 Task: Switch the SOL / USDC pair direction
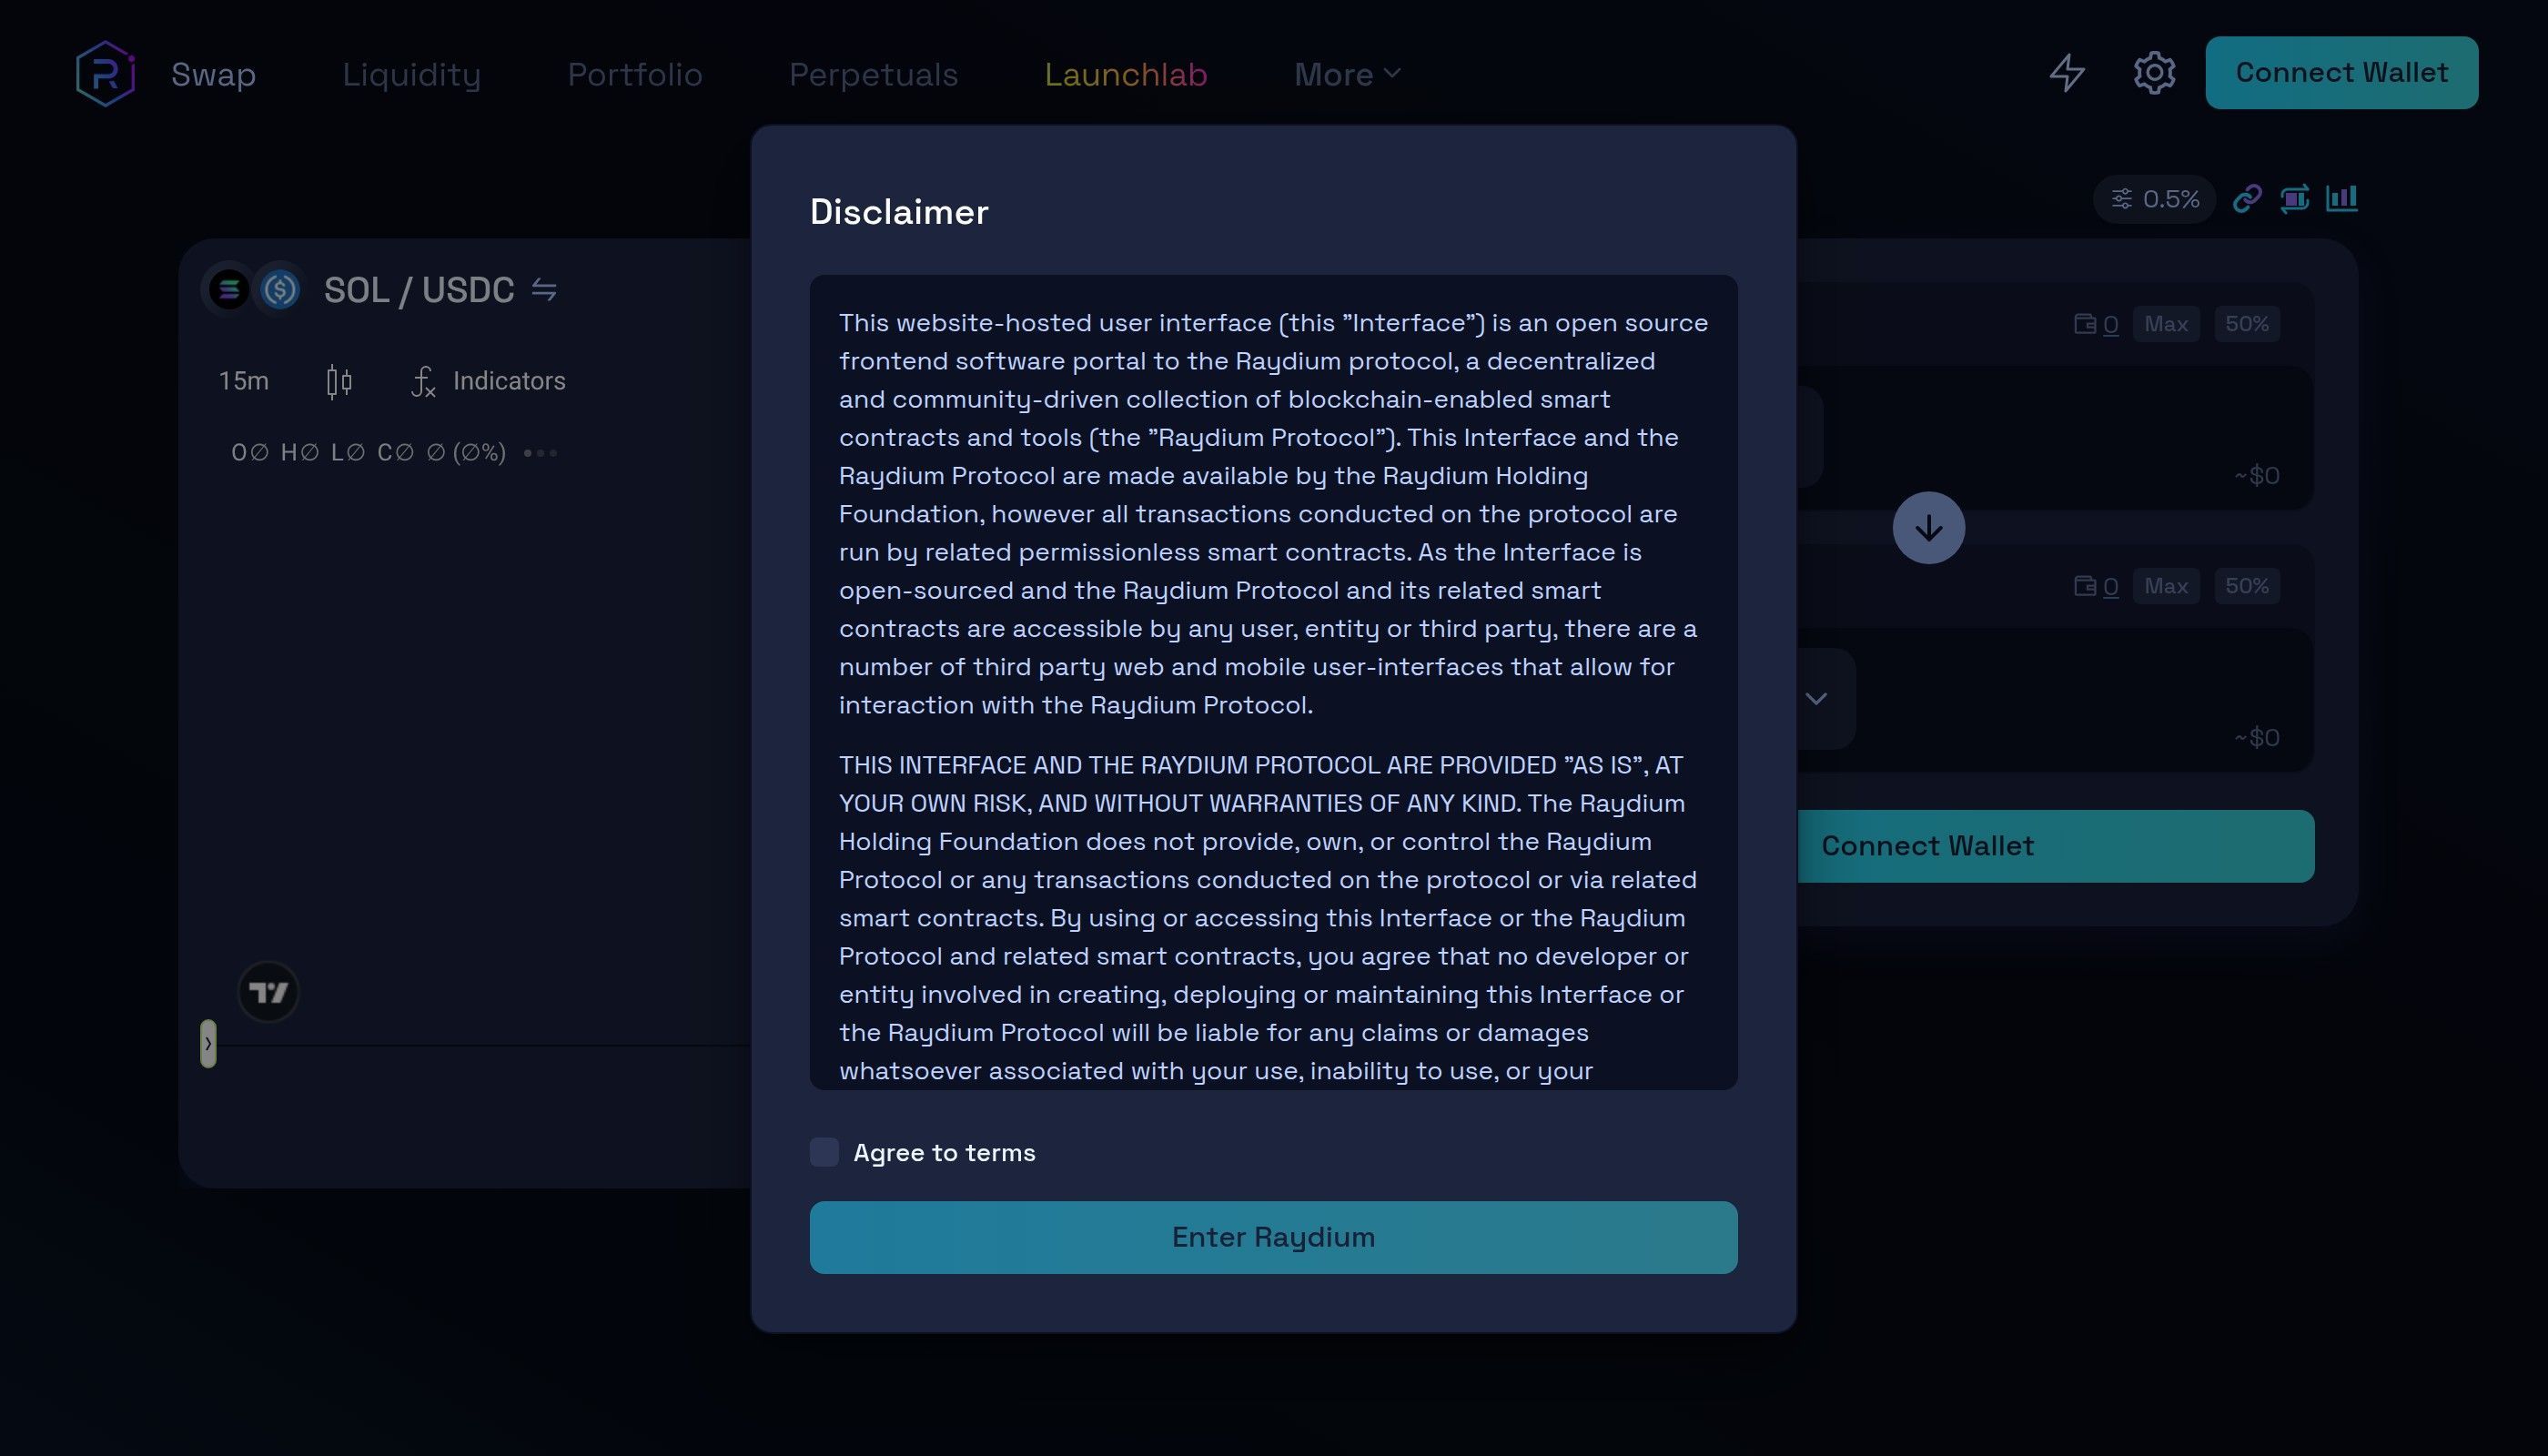pyautogui.click(x=544, y=290)
